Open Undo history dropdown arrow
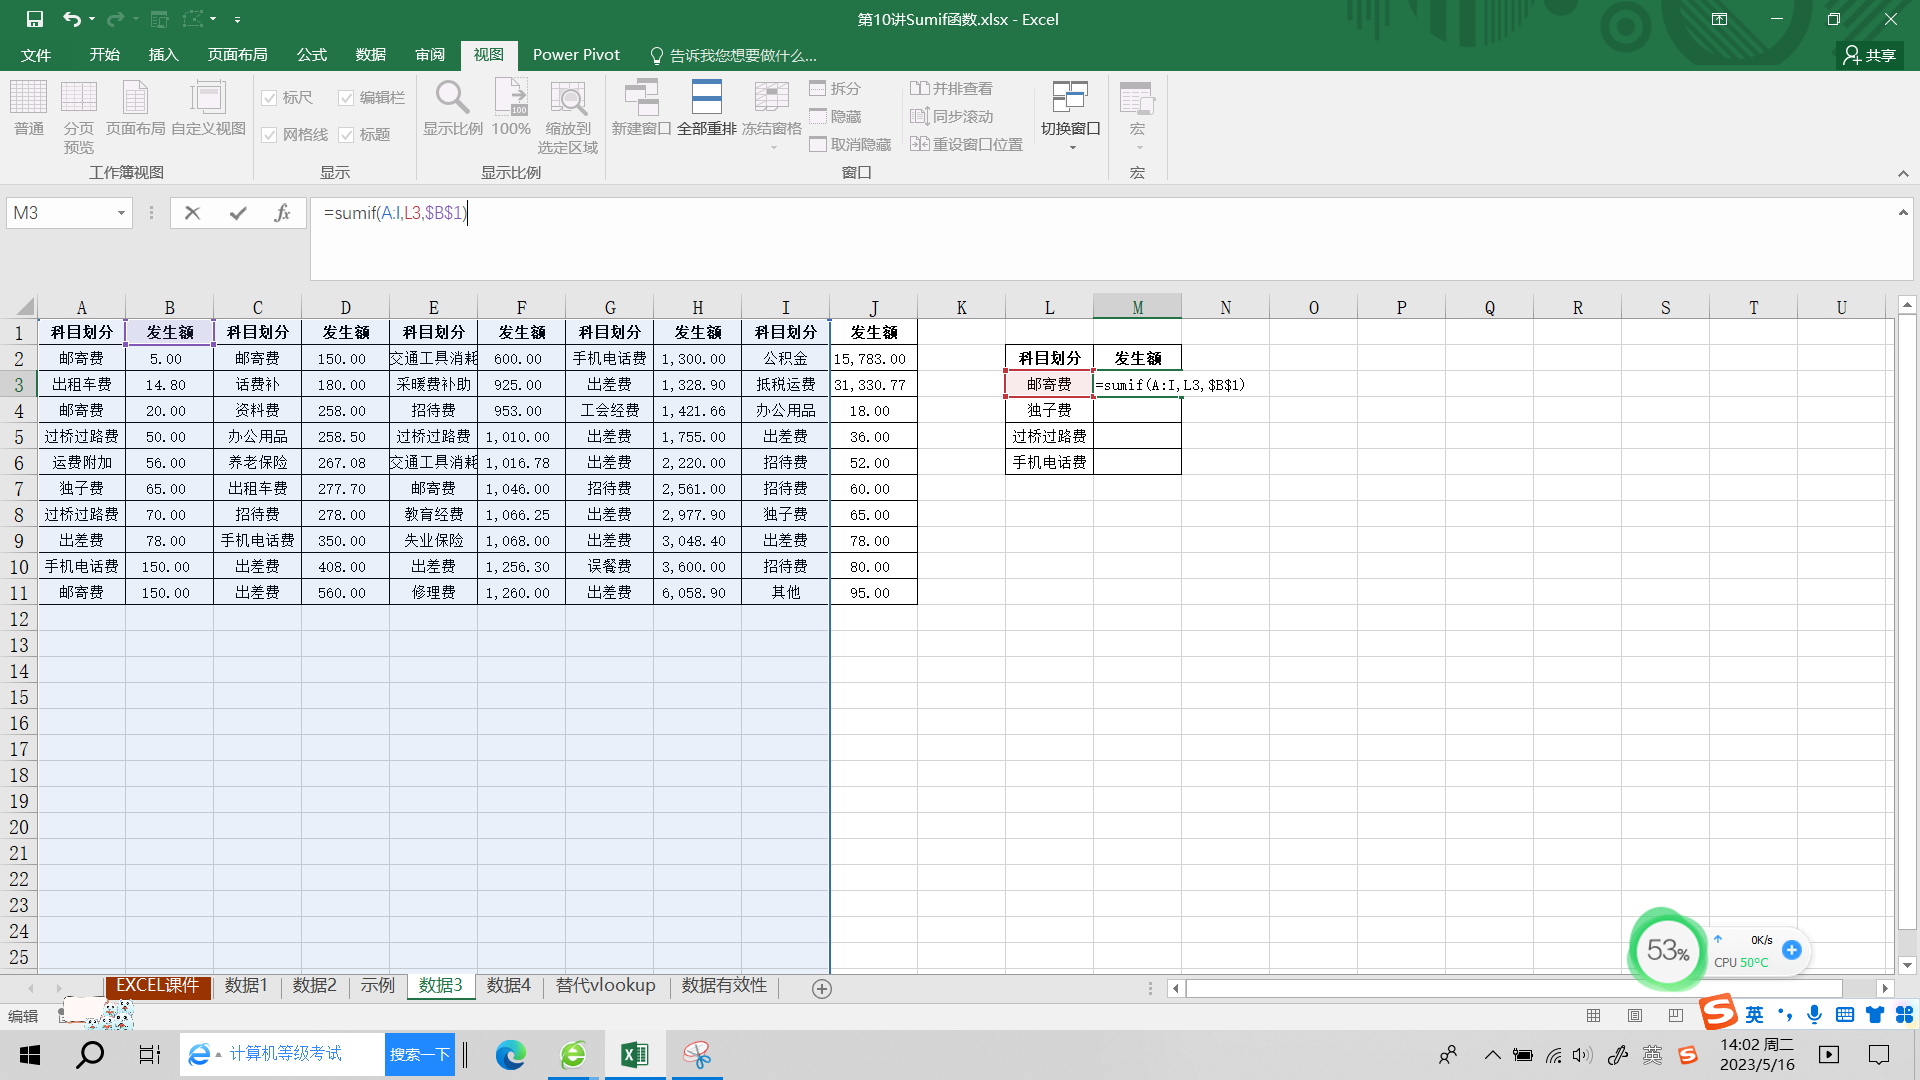The height and width of the screenshot is (1080, 1920). point(92,19)
